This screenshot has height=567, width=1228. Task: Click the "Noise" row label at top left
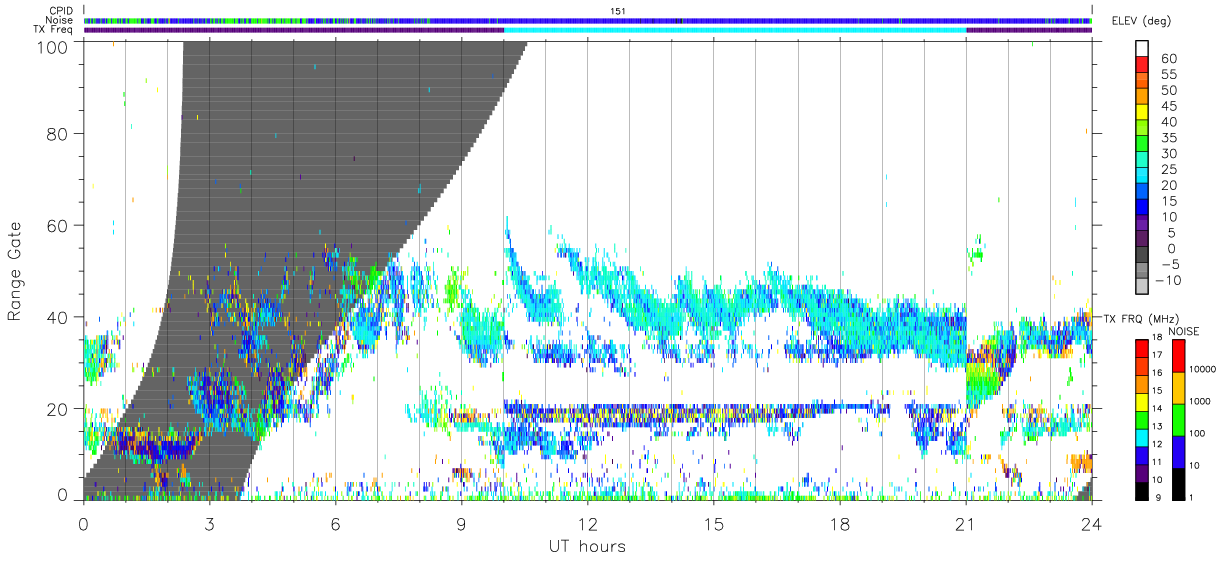click(59, 20)
